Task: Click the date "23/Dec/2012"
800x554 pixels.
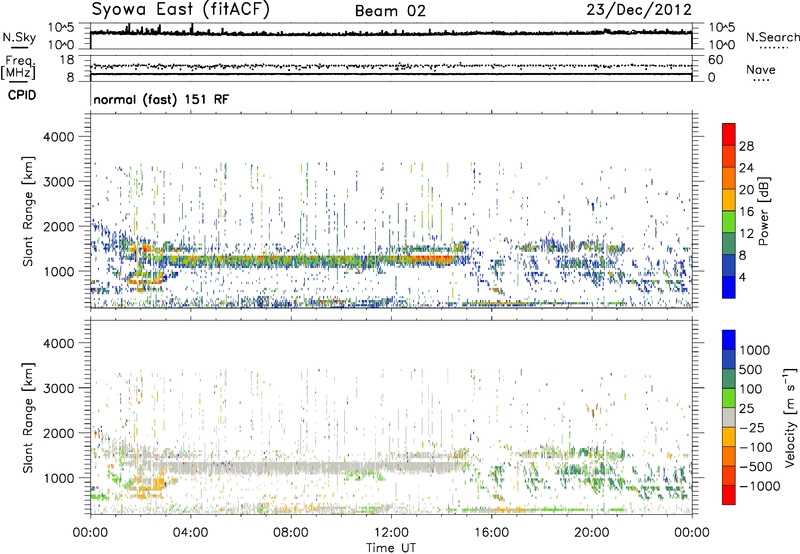Action: 639,10
